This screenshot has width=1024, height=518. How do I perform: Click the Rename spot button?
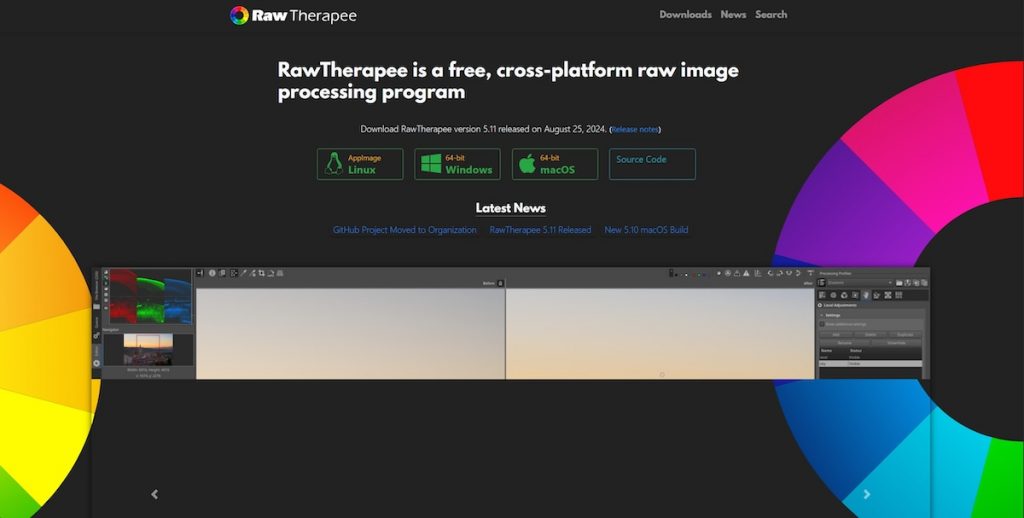[x=844, y=343]
